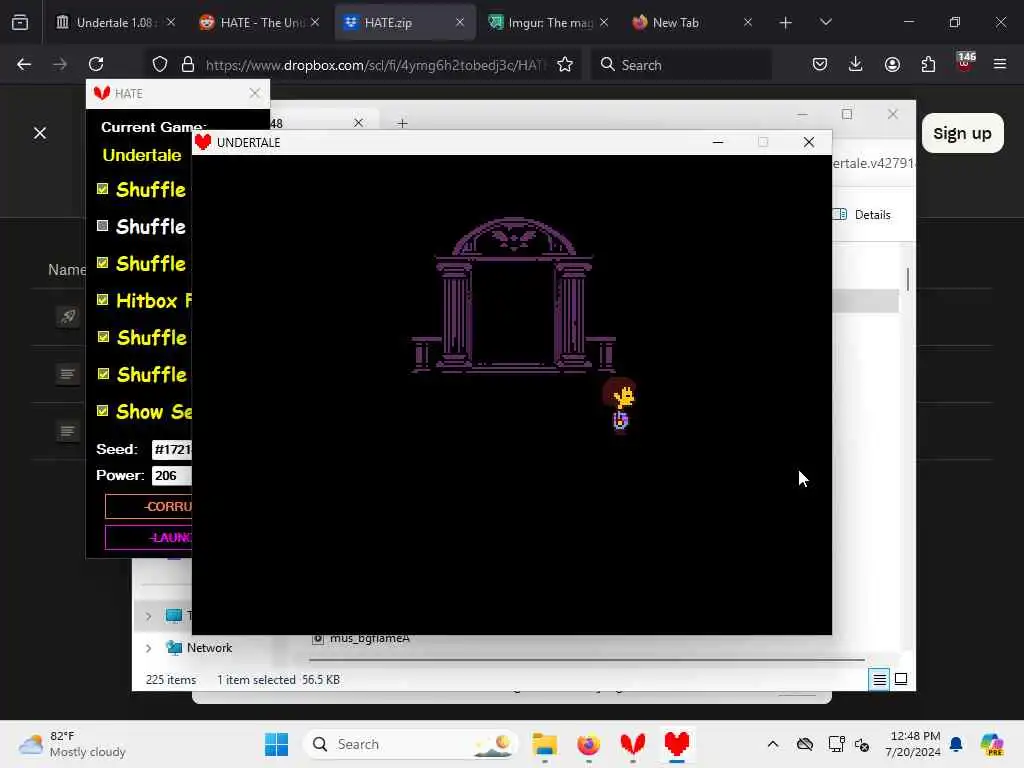Click the site security padlock icon
Image resolution: width=1024 pixels, height=768 pixels.
188,64
